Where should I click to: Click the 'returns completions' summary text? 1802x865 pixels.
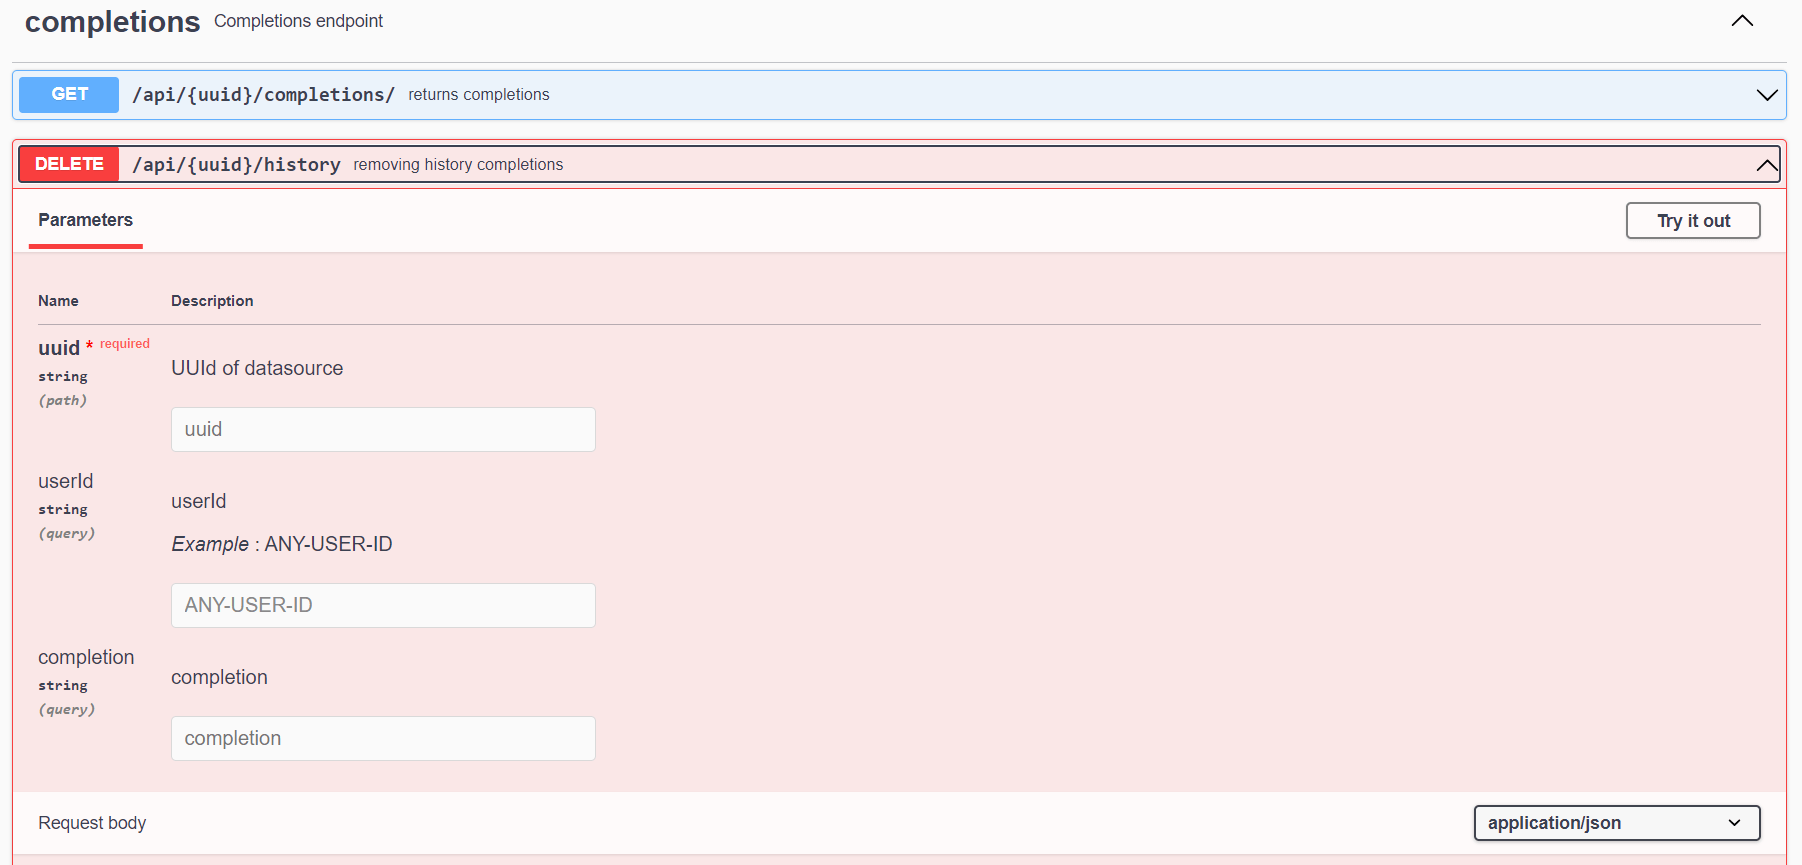pyautogui.click(x=478, y=95)
